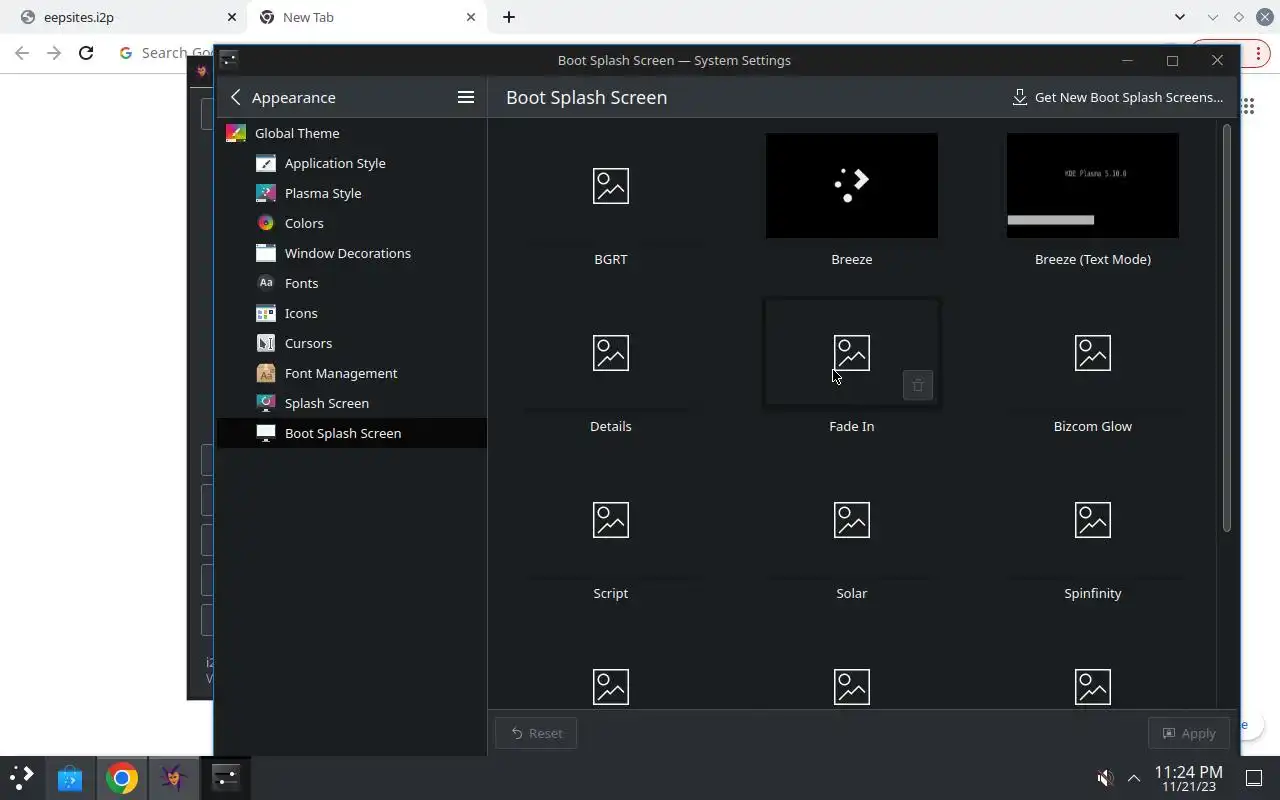Click the Reset button

536,733
